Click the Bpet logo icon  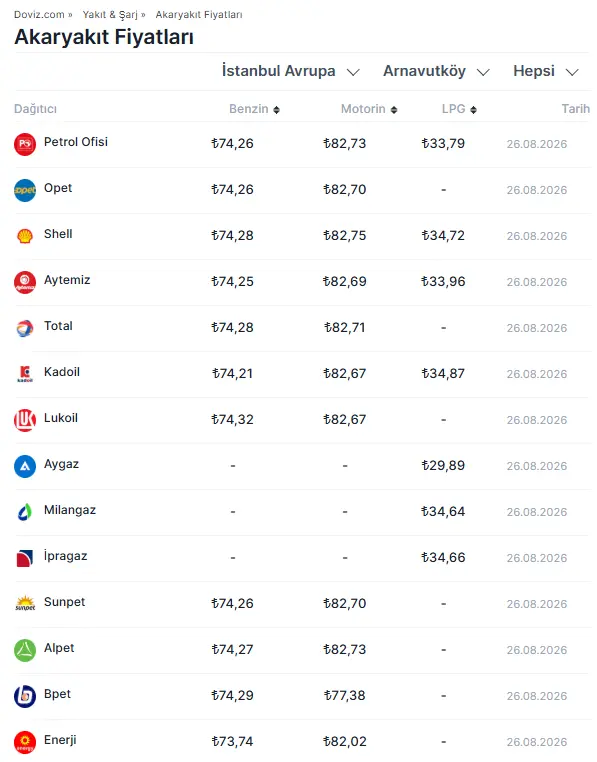(25, 696)
